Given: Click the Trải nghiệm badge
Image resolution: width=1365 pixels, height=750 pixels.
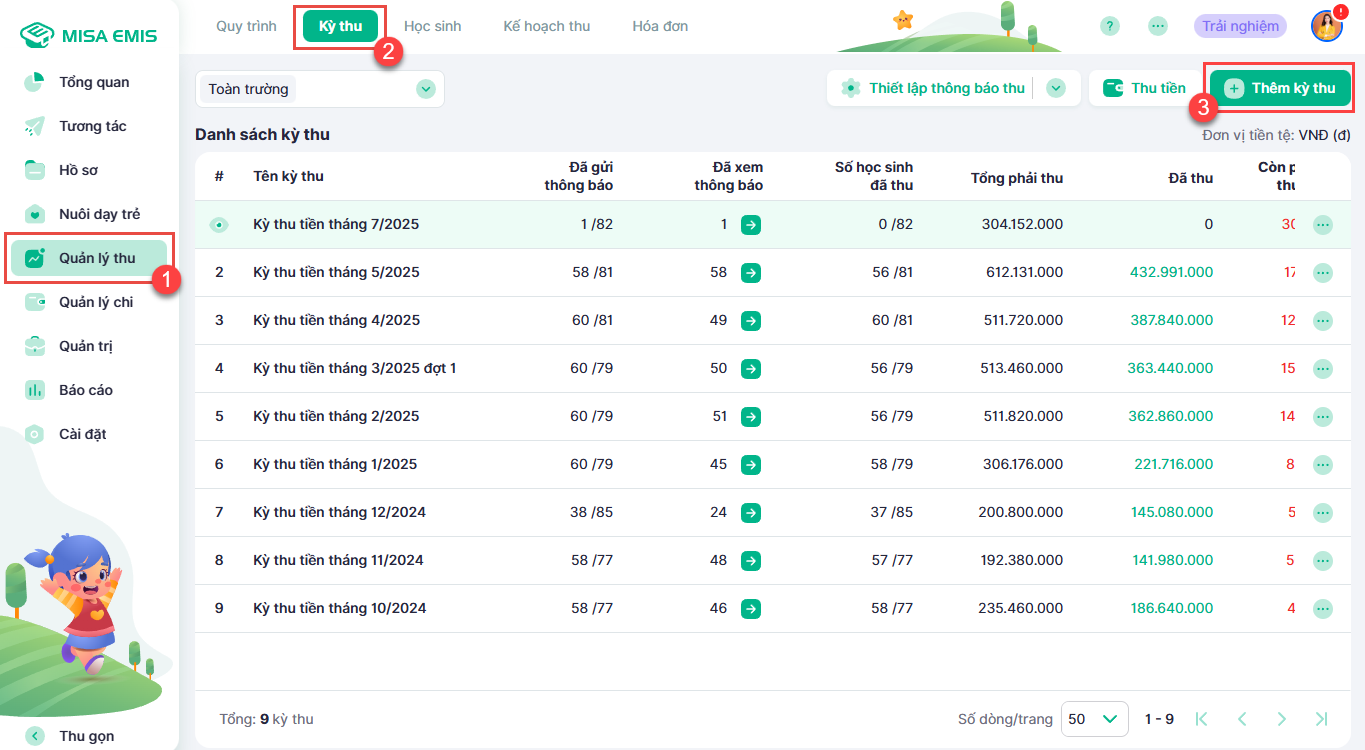Looking at the screenshot, I should (x=1239, y=26).
